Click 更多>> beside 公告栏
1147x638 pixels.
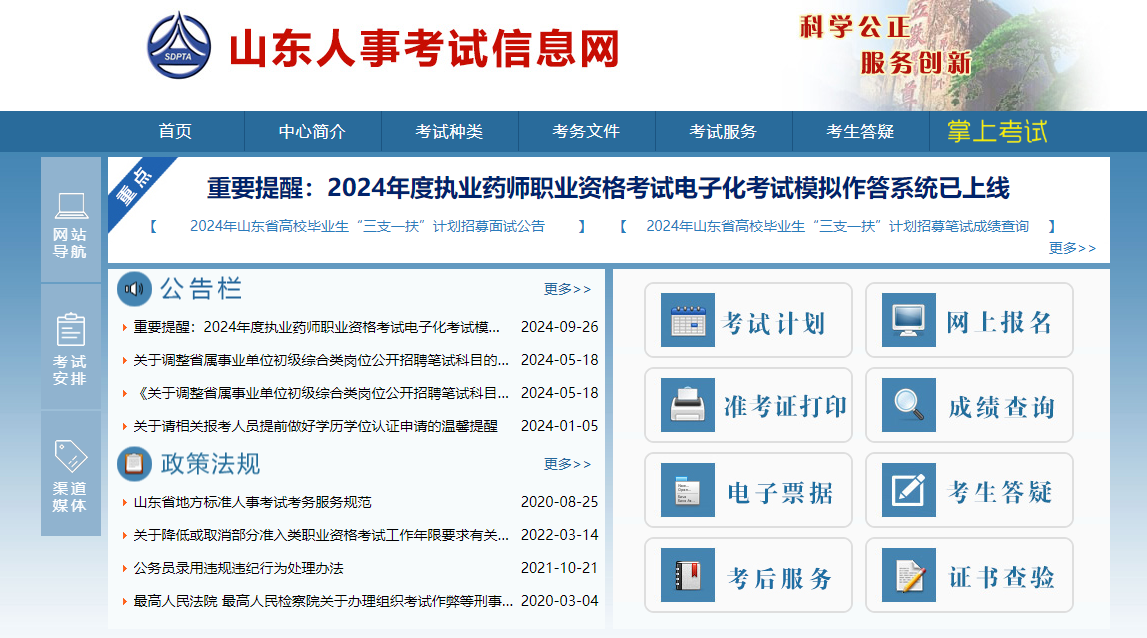point(567,289)
